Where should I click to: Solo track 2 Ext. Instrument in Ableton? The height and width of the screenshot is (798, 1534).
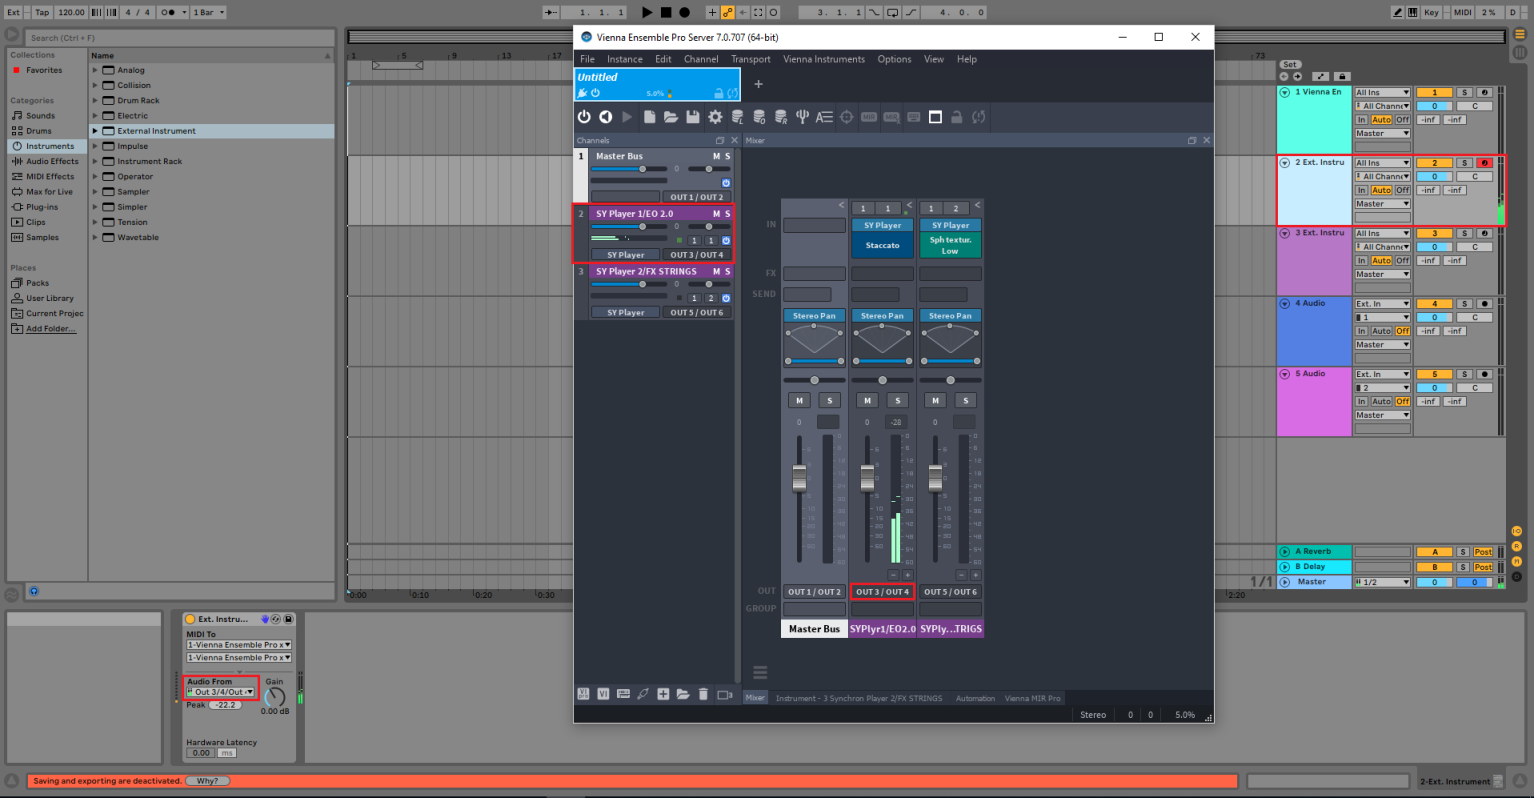[1464, 163]
